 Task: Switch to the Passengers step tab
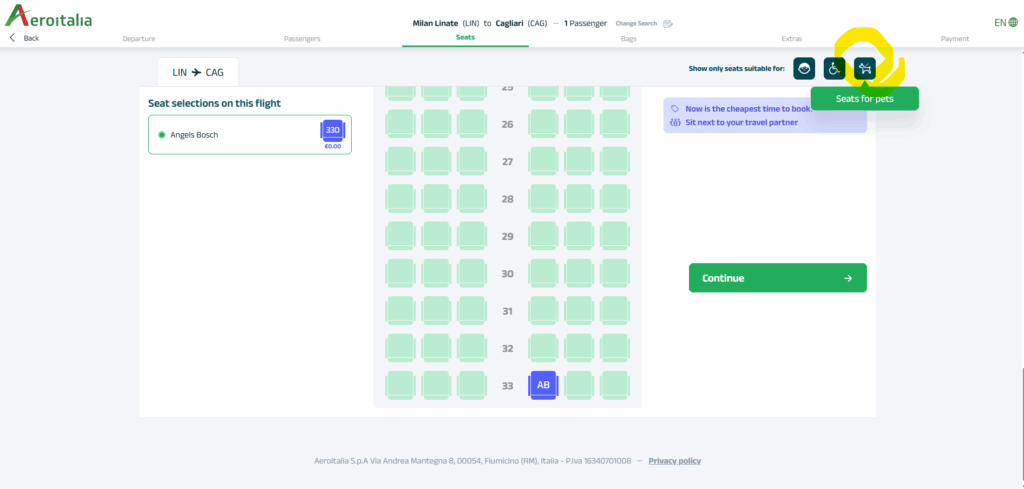click(x=302, y=38)
